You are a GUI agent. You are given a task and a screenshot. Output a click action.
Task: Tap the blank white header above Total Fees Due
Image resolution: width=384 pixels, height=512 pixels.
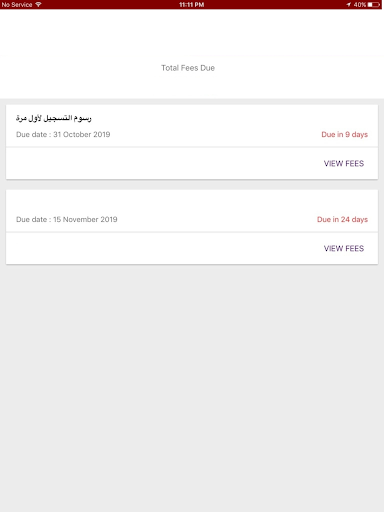[x=192, y=32]
